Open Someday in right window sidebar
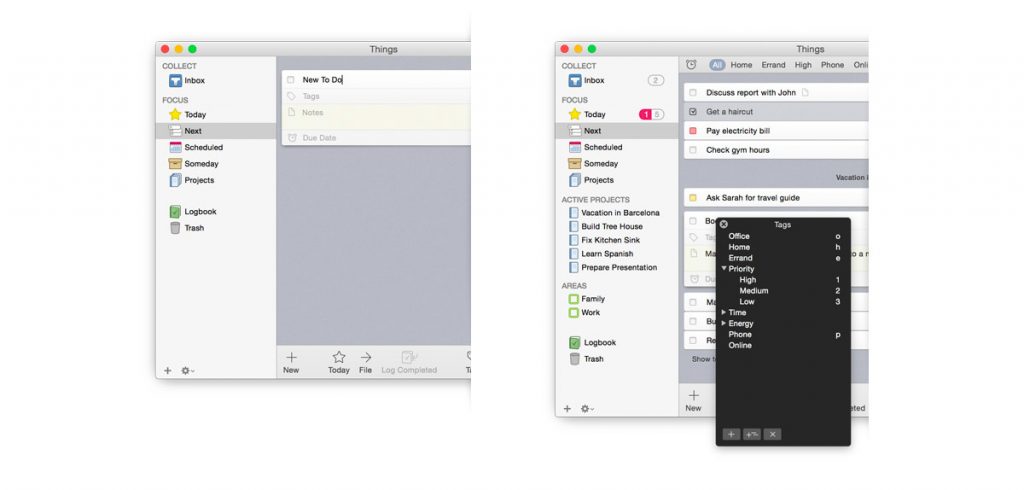This screenshot has width=1024, height=490. pyautogui.click(x=594, y=163)
